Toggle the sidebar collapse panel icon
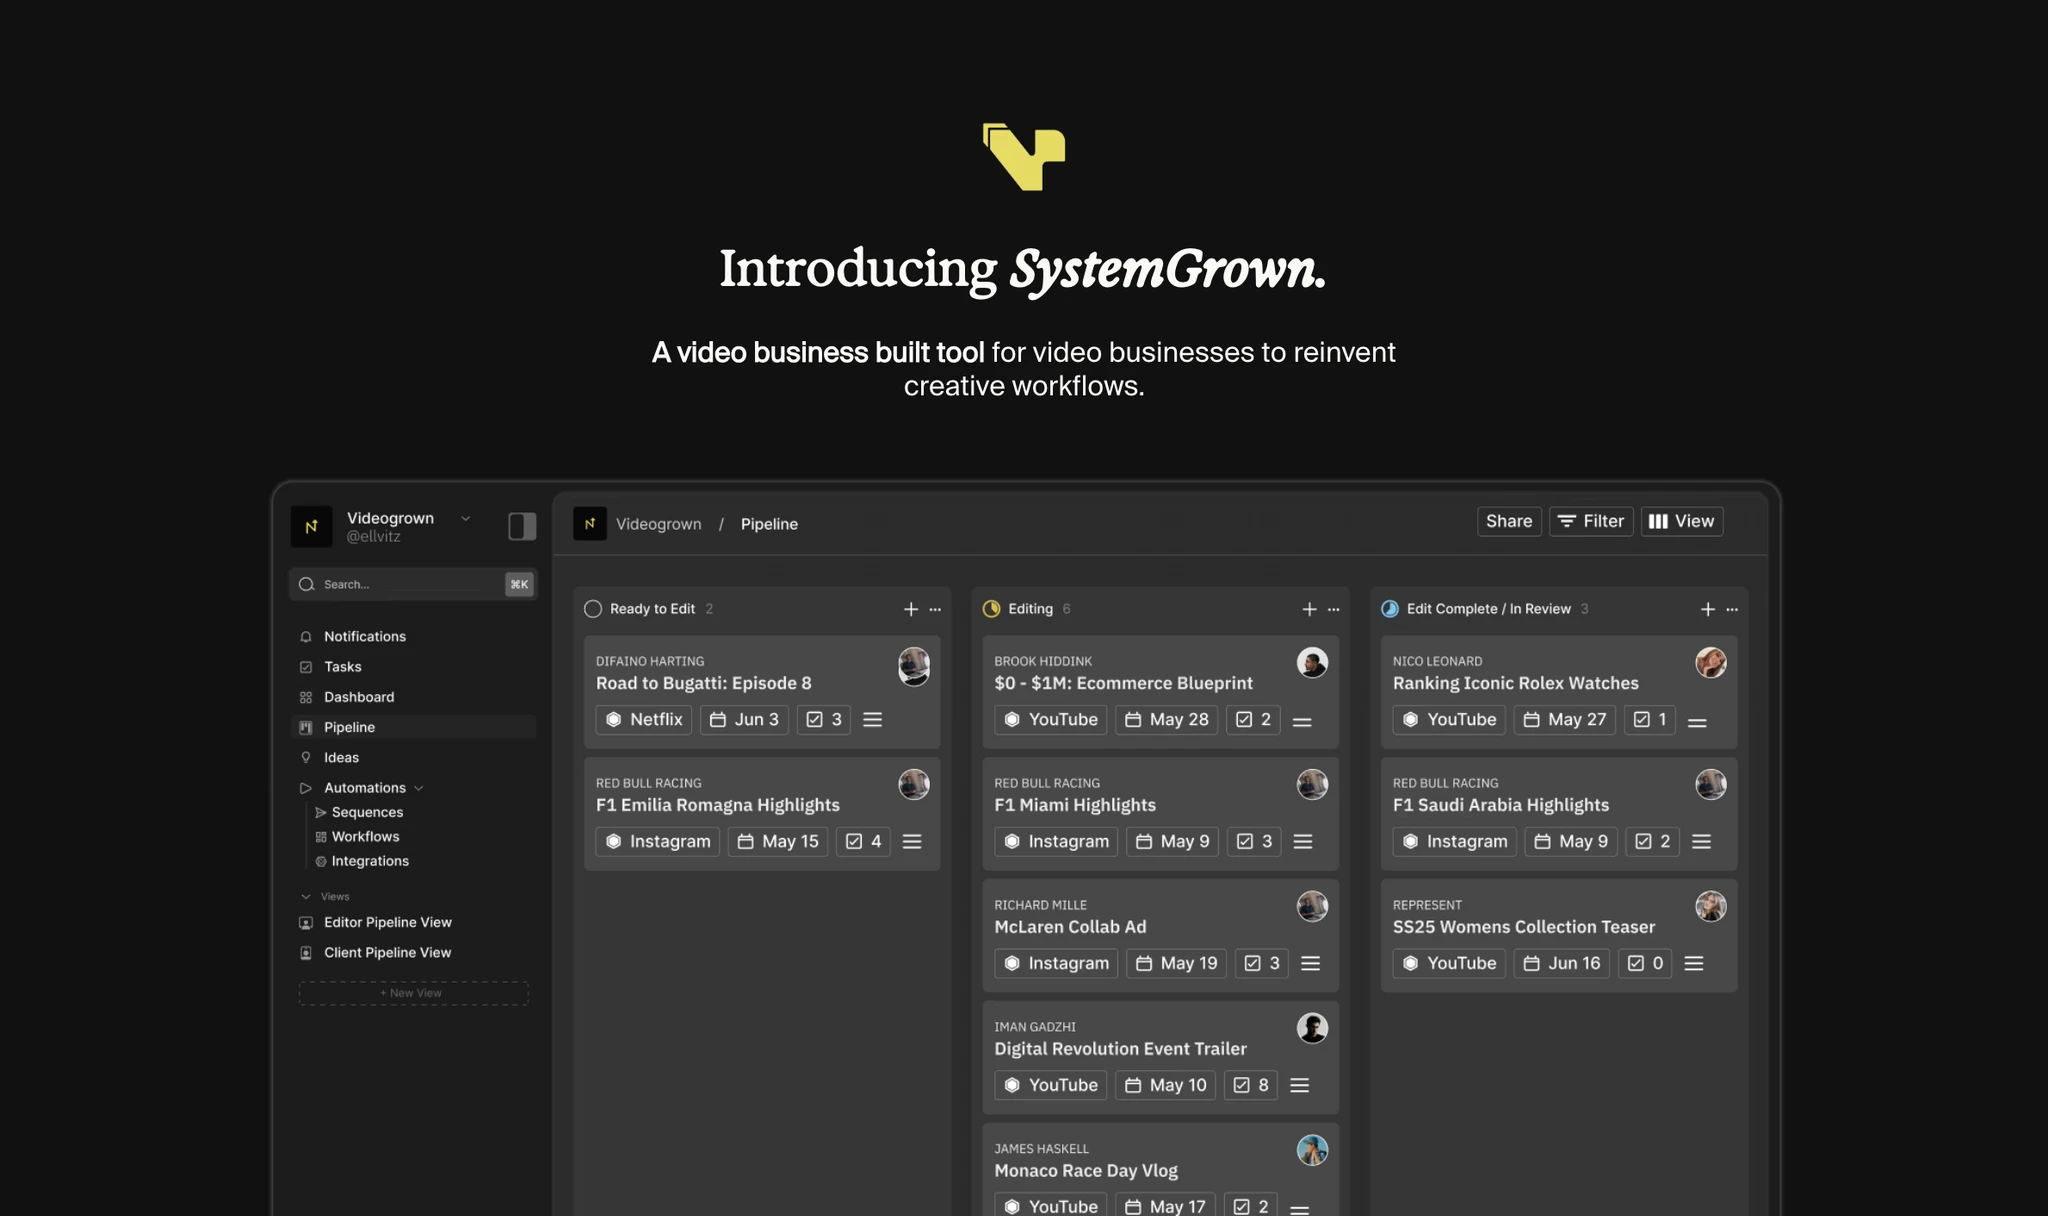2048x1216 pixels. (522, 526)
